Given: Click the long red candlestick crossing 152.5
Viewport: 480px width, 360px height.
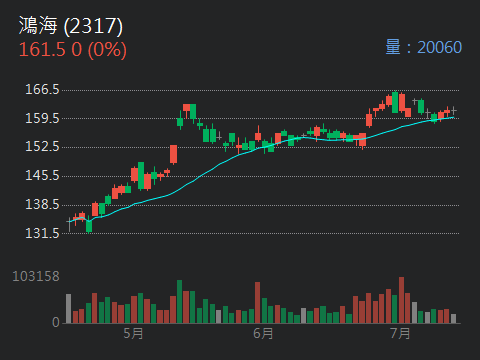Looking at the screenshot, I should click(x=173, y=154).
